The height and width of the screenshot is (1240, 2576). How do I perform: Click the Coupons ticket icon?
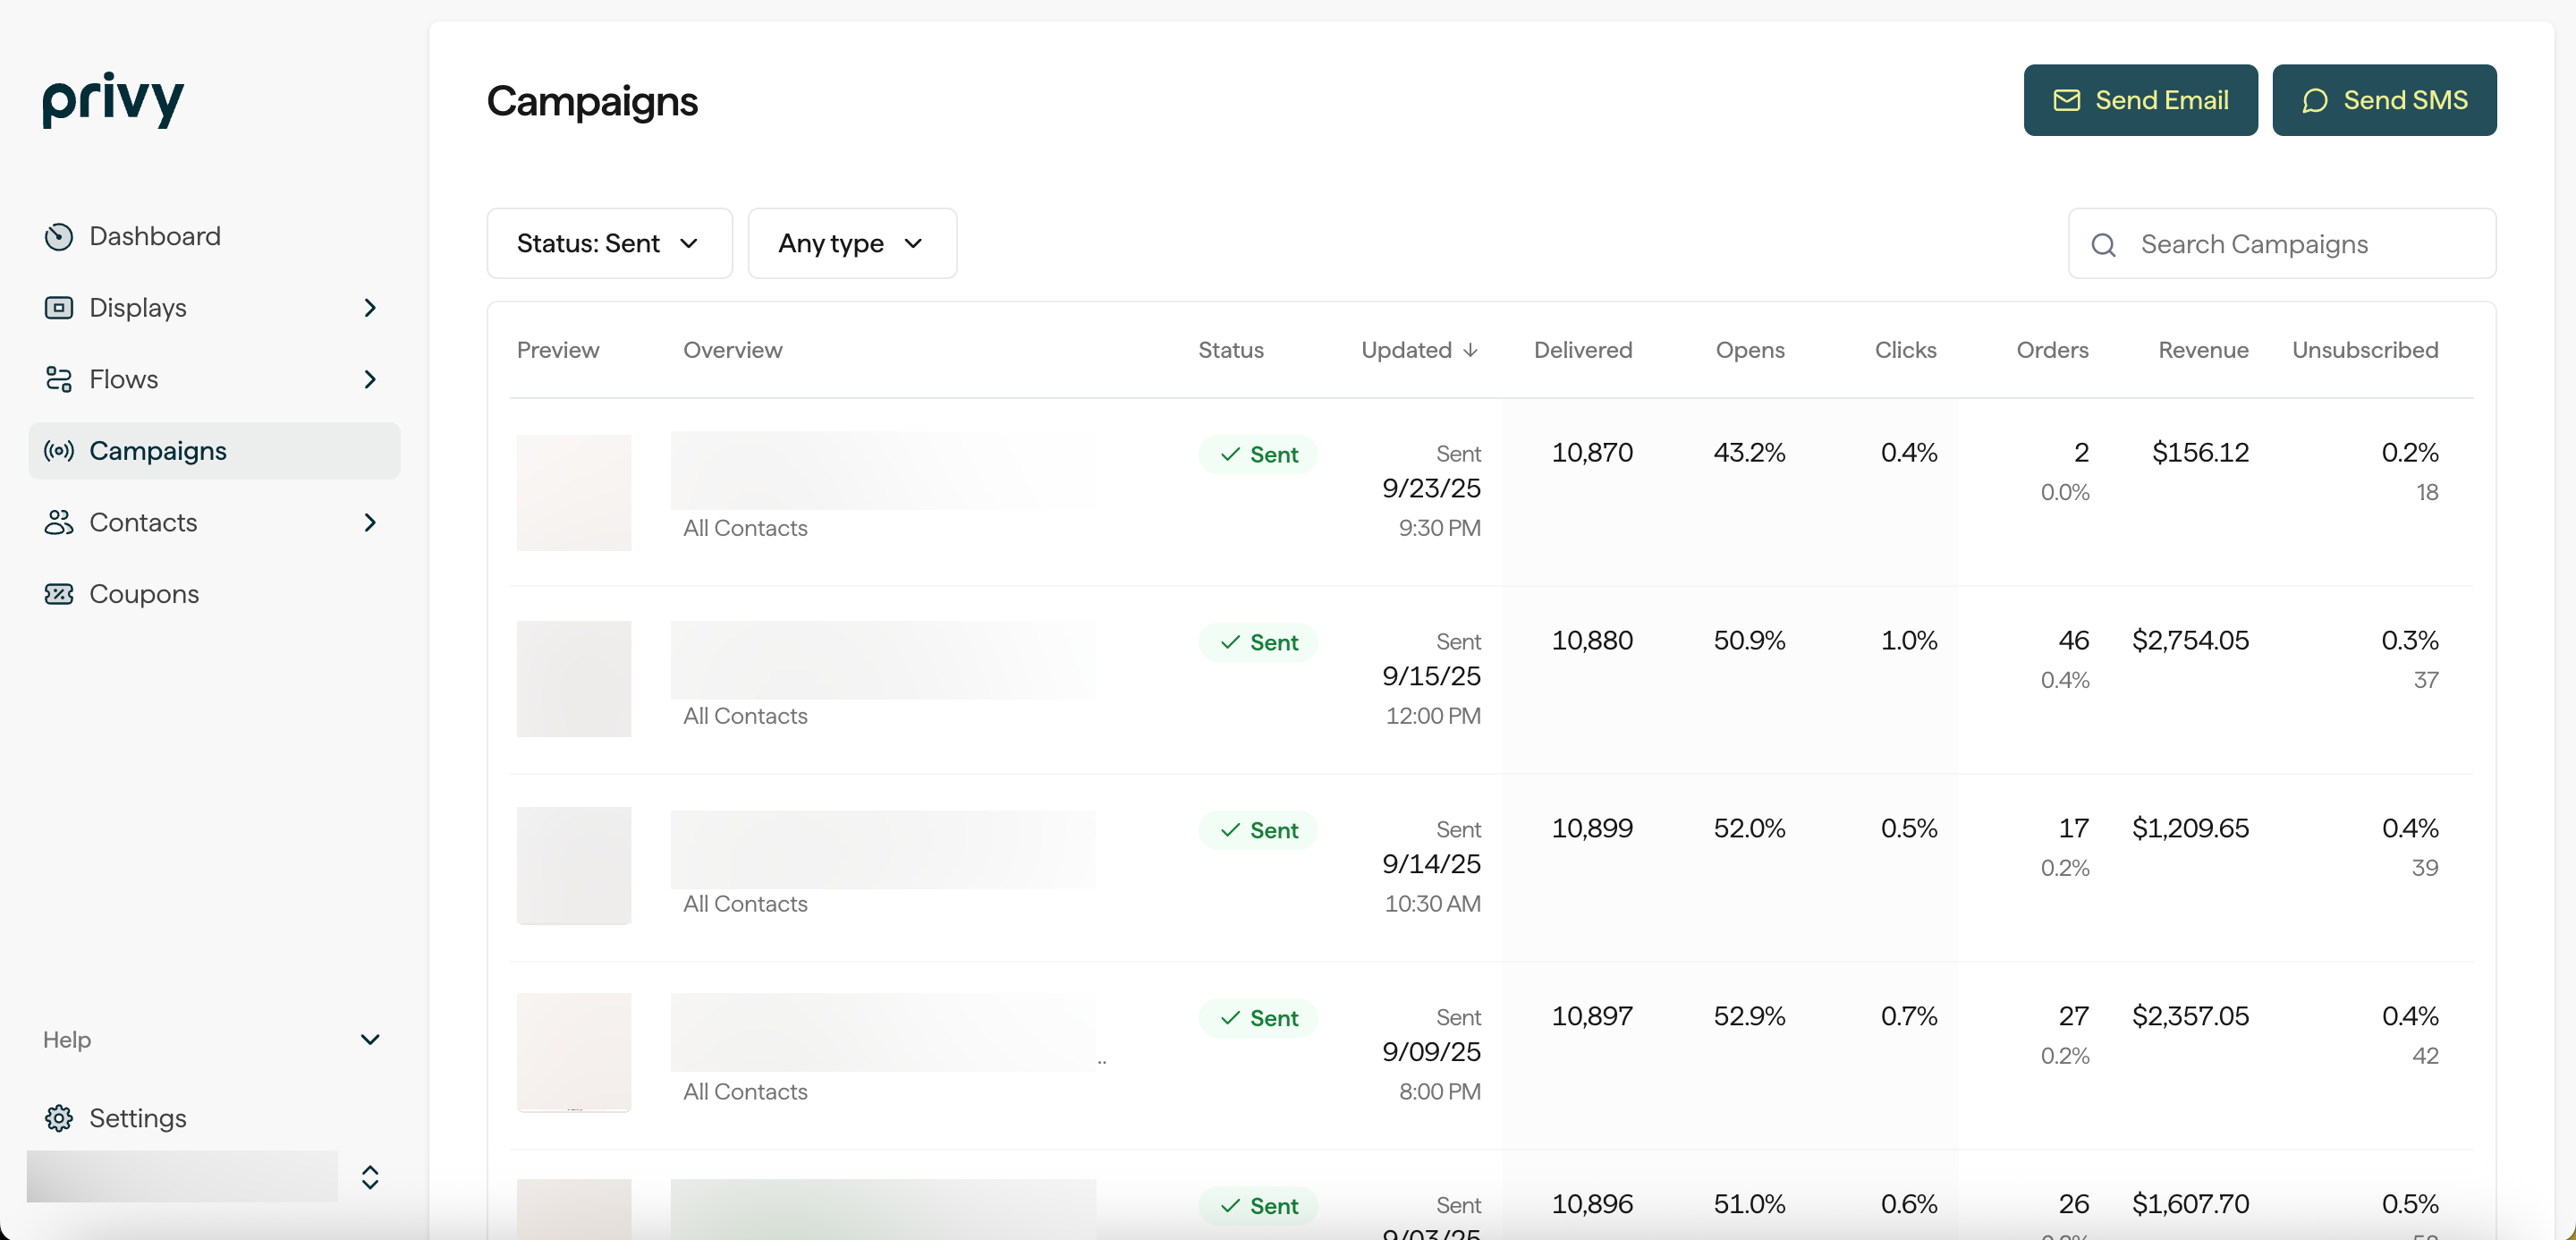59,594
